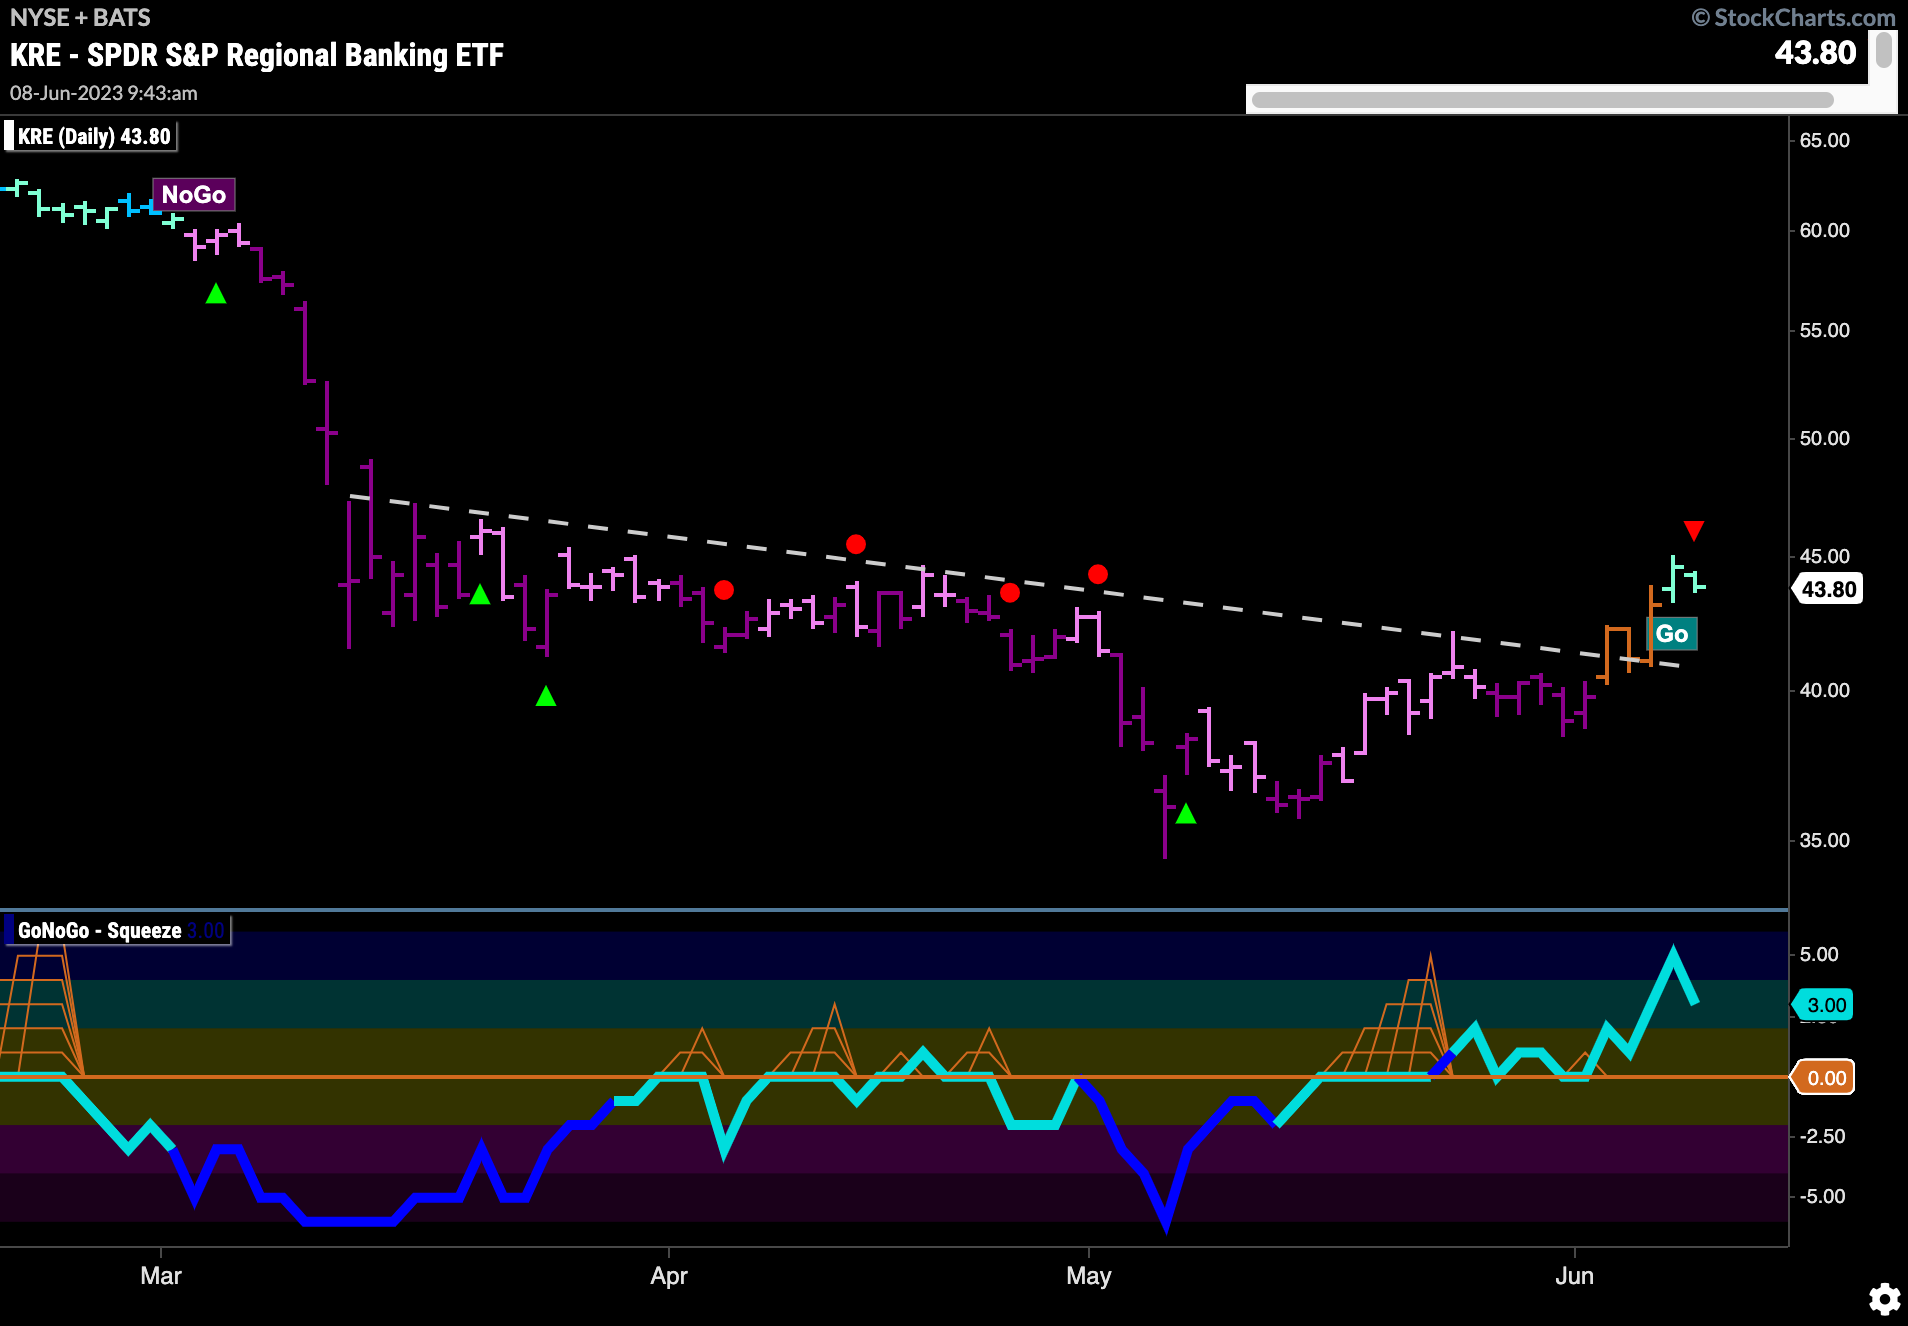Click the red circle marker in early April
Viewport: 1908px width, 1326px height.
tap(724, 590)
